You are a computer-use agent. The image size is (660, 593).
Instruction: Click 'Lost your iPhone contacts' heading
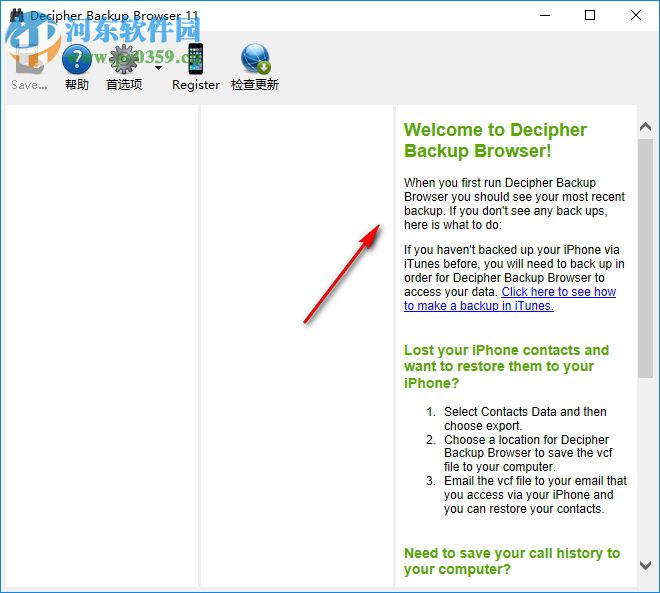pyautogui.click(x=506, y=366)
